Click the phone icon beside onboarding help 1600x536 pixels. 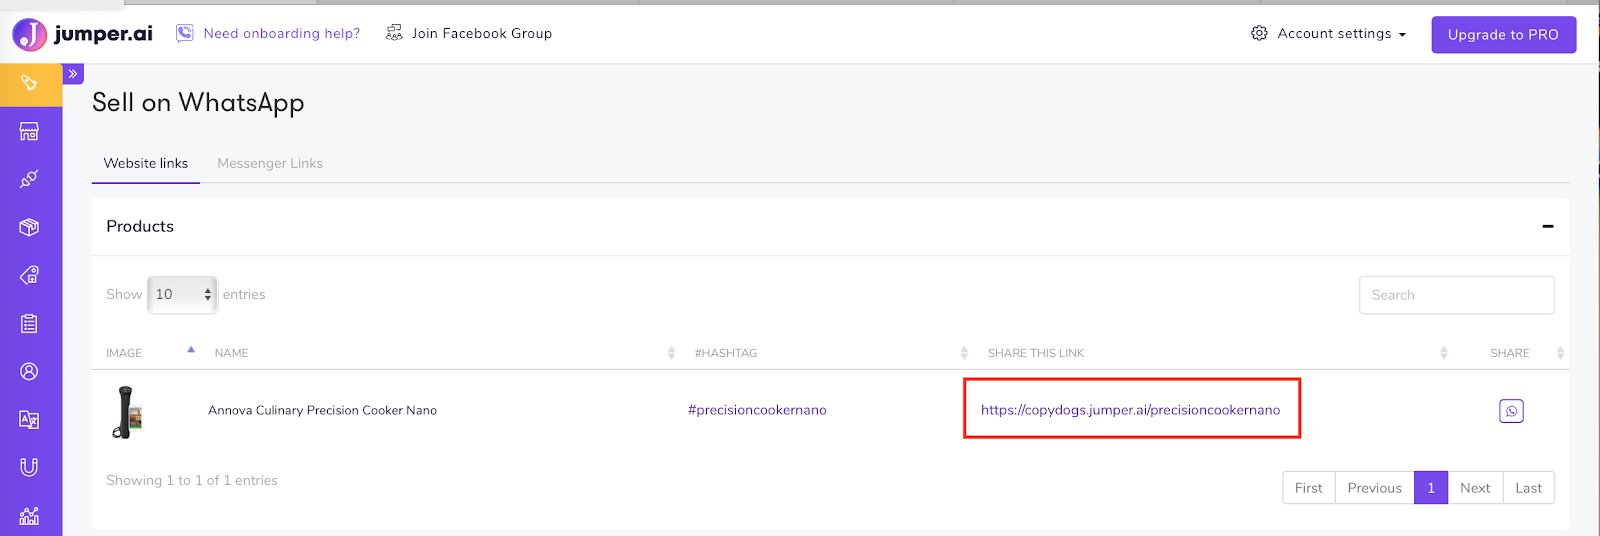tap(184, 33)
